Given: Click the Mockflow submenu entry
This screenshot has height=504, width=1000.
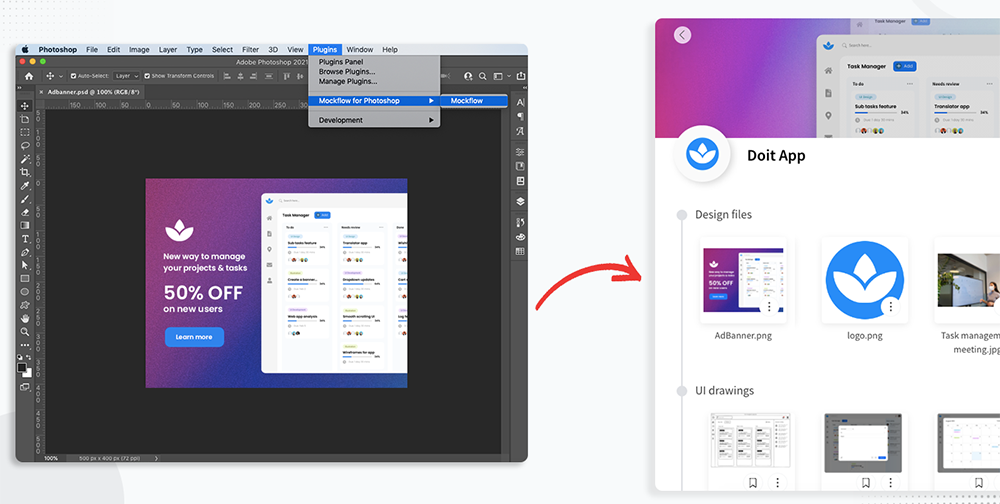Looking at the screenshot, I should click(x=474, y=101).
